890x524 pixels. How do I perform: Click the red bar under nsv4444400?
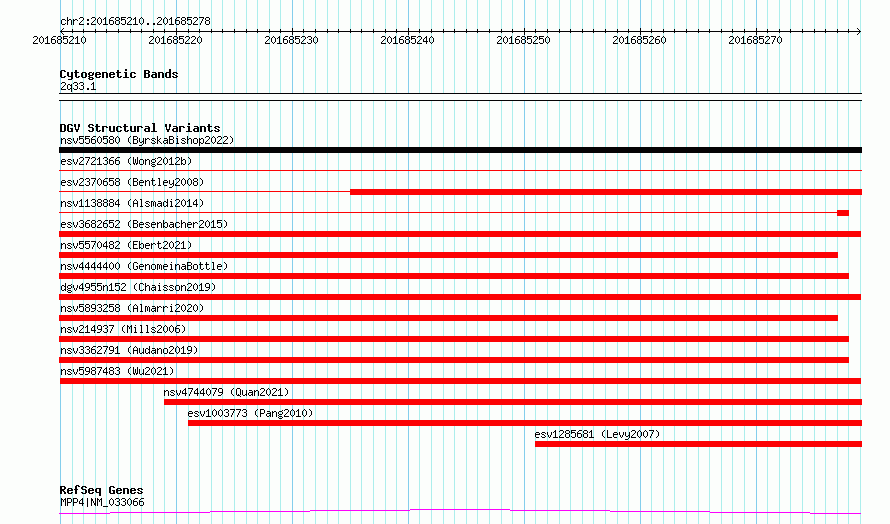coord(454,276)
